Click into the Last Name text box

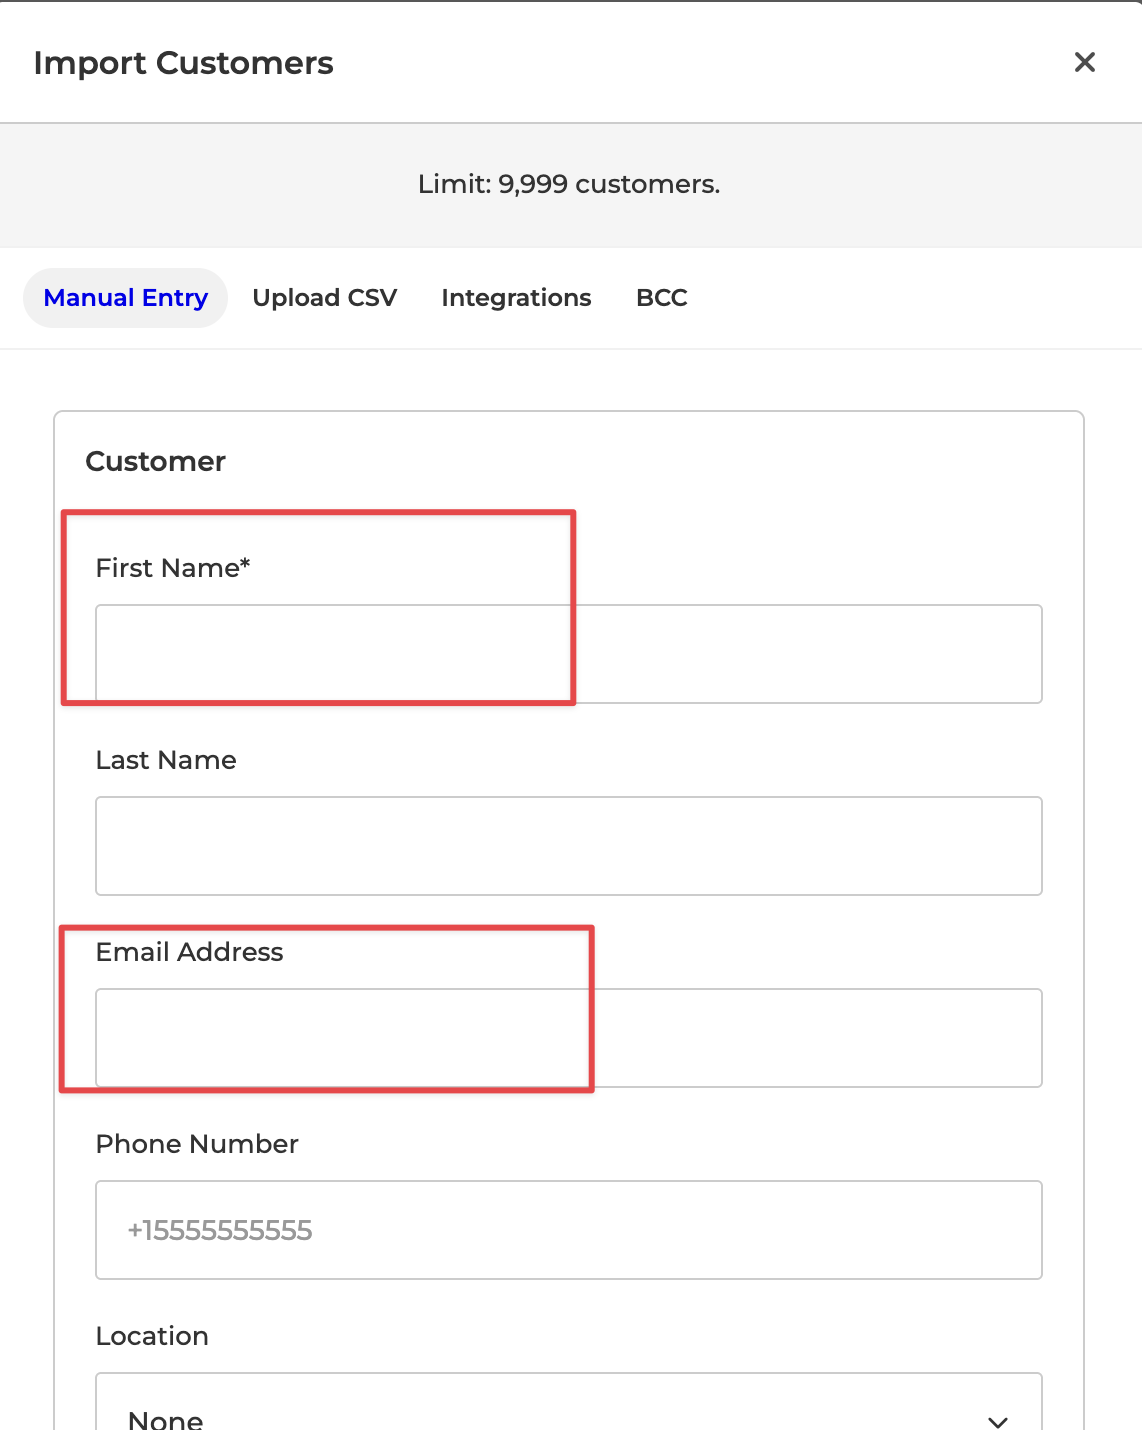tap(568, 846)
